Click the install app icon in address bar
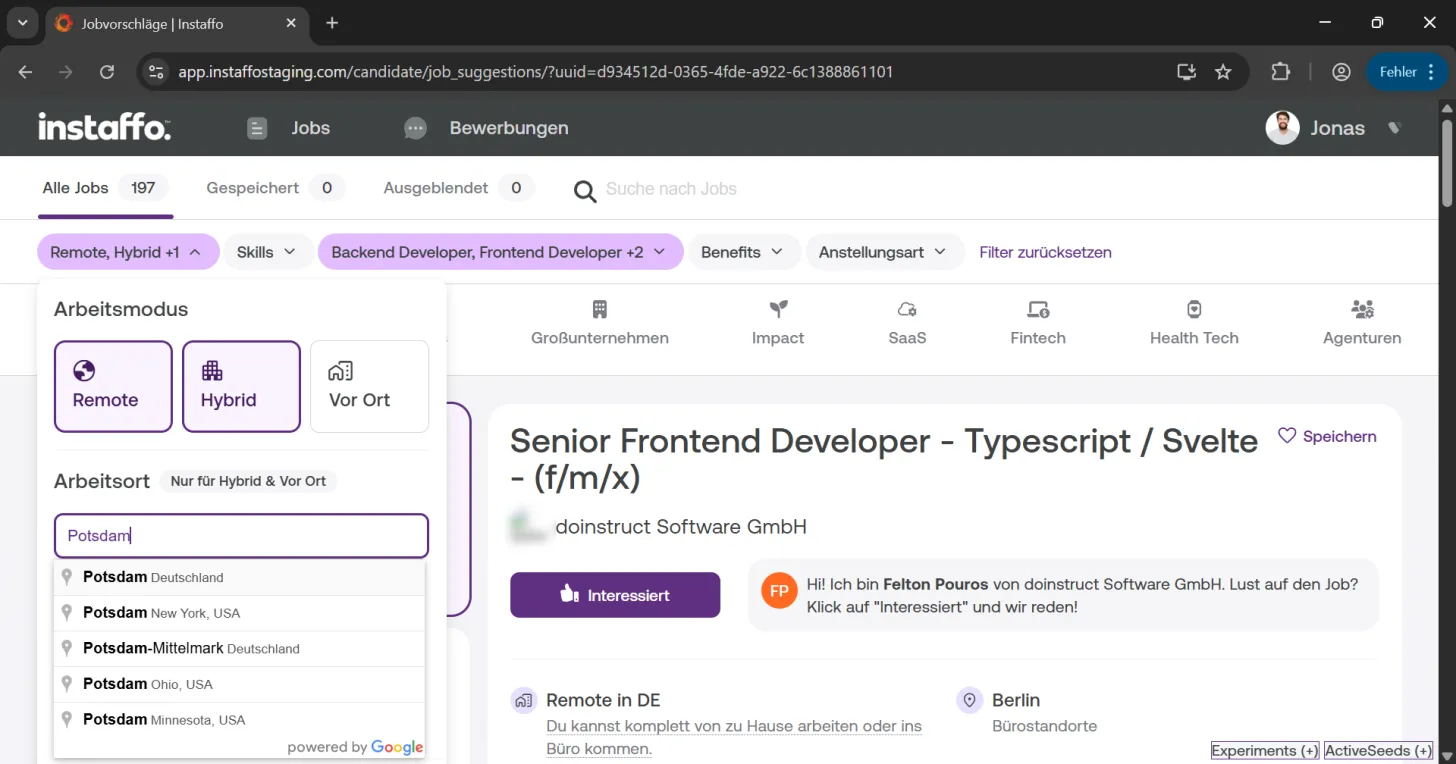Image resolution: width=1456 pixels, height=764 pixels. (1186, 72)
